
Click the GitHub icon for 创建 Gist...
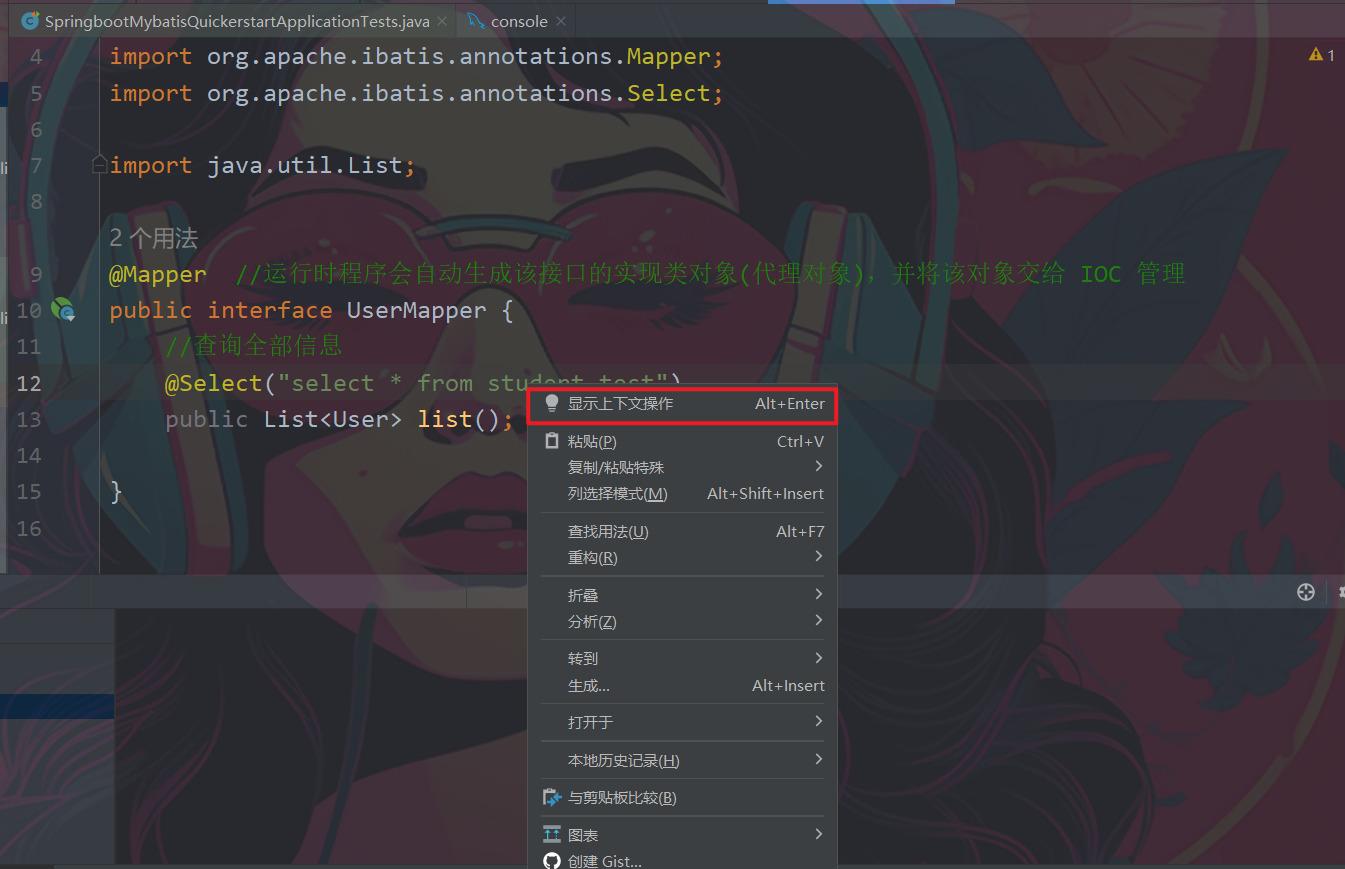pos(552,861)
